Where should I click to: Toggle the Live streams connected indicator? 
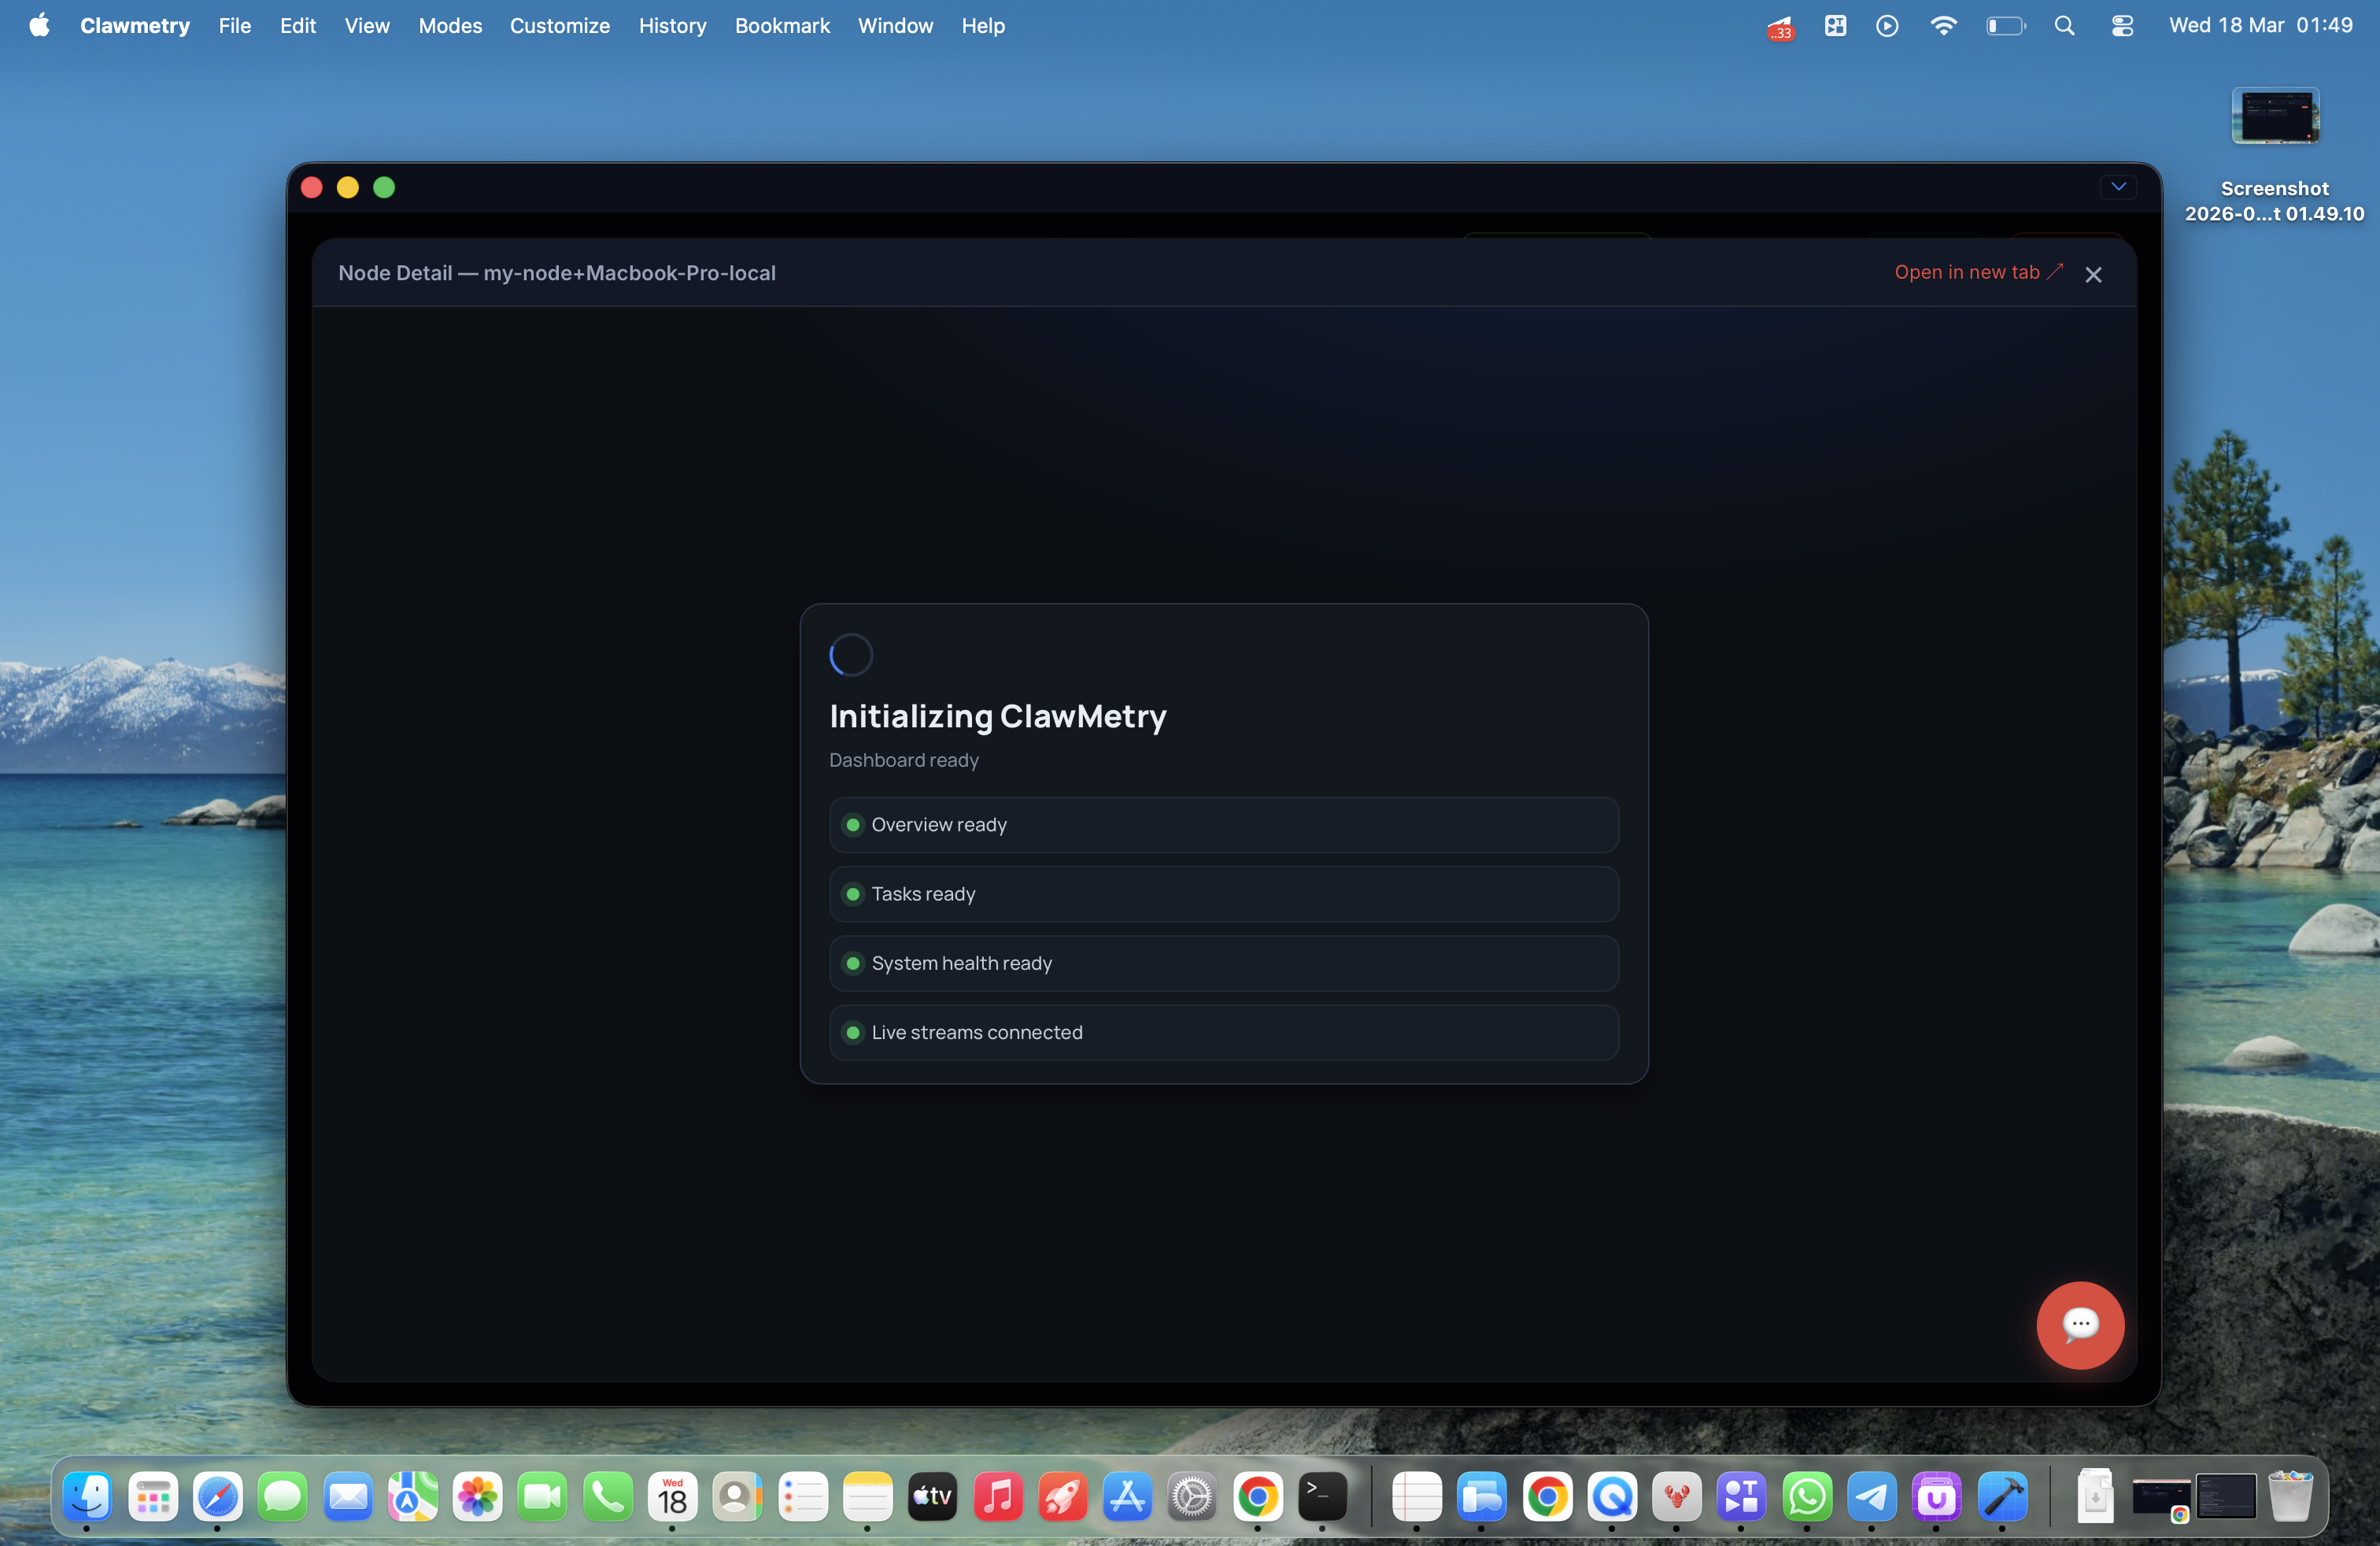pyautogui.click(x=853, y=1032)
